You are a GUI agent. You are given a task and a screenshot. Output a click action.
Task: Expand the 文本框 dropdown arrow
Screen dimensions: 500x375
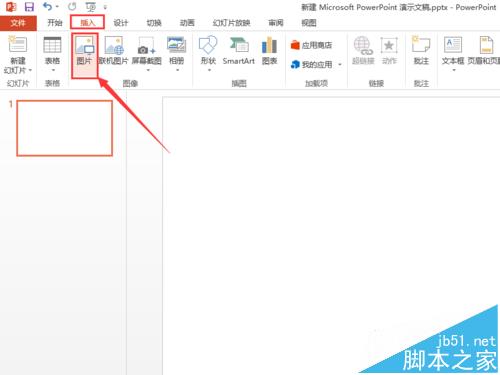pos(454,70)
